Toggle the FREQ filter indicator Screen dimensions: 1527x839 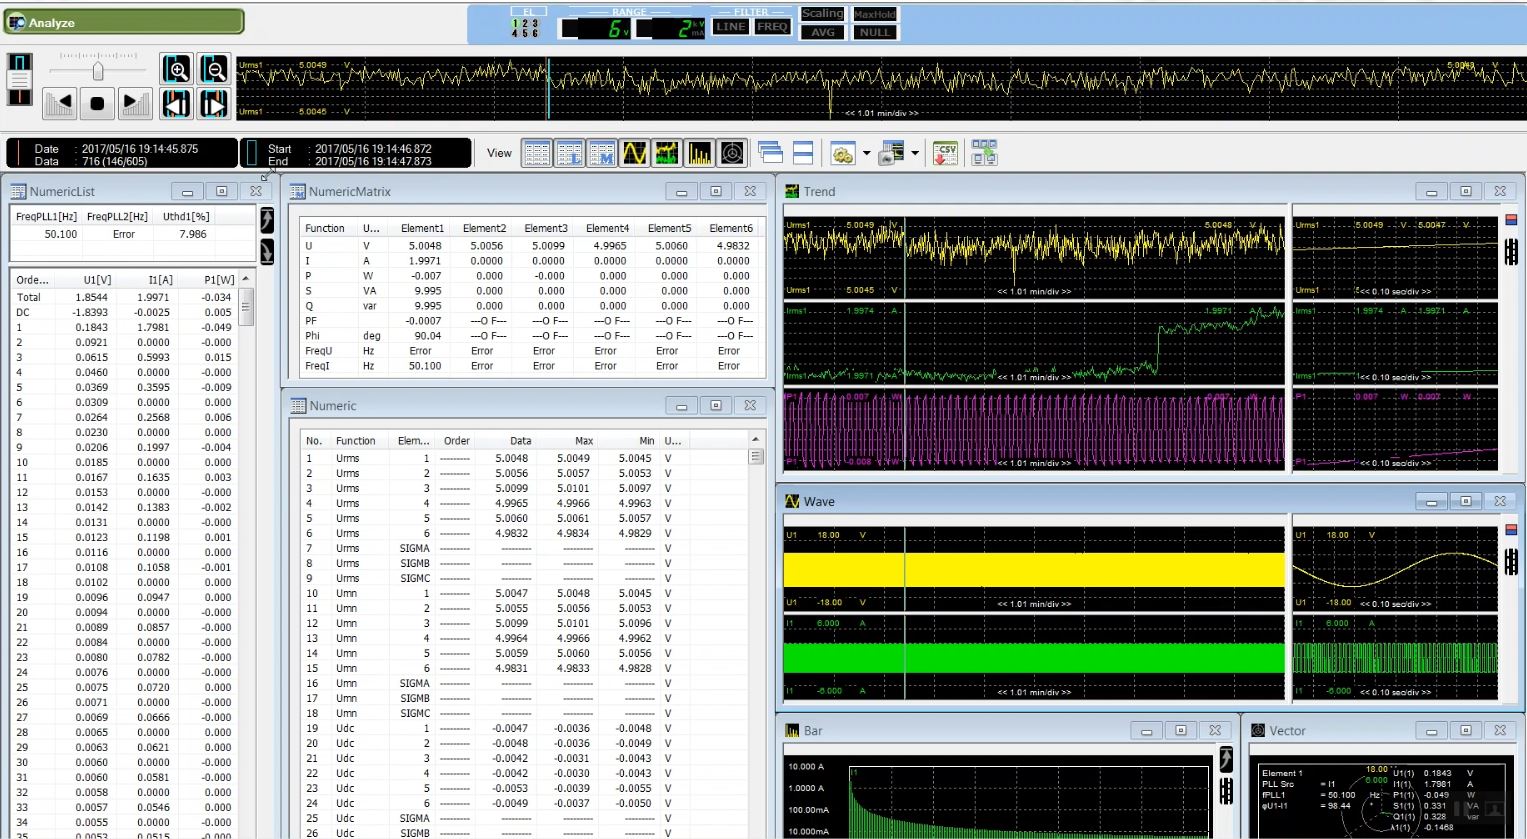772,27
